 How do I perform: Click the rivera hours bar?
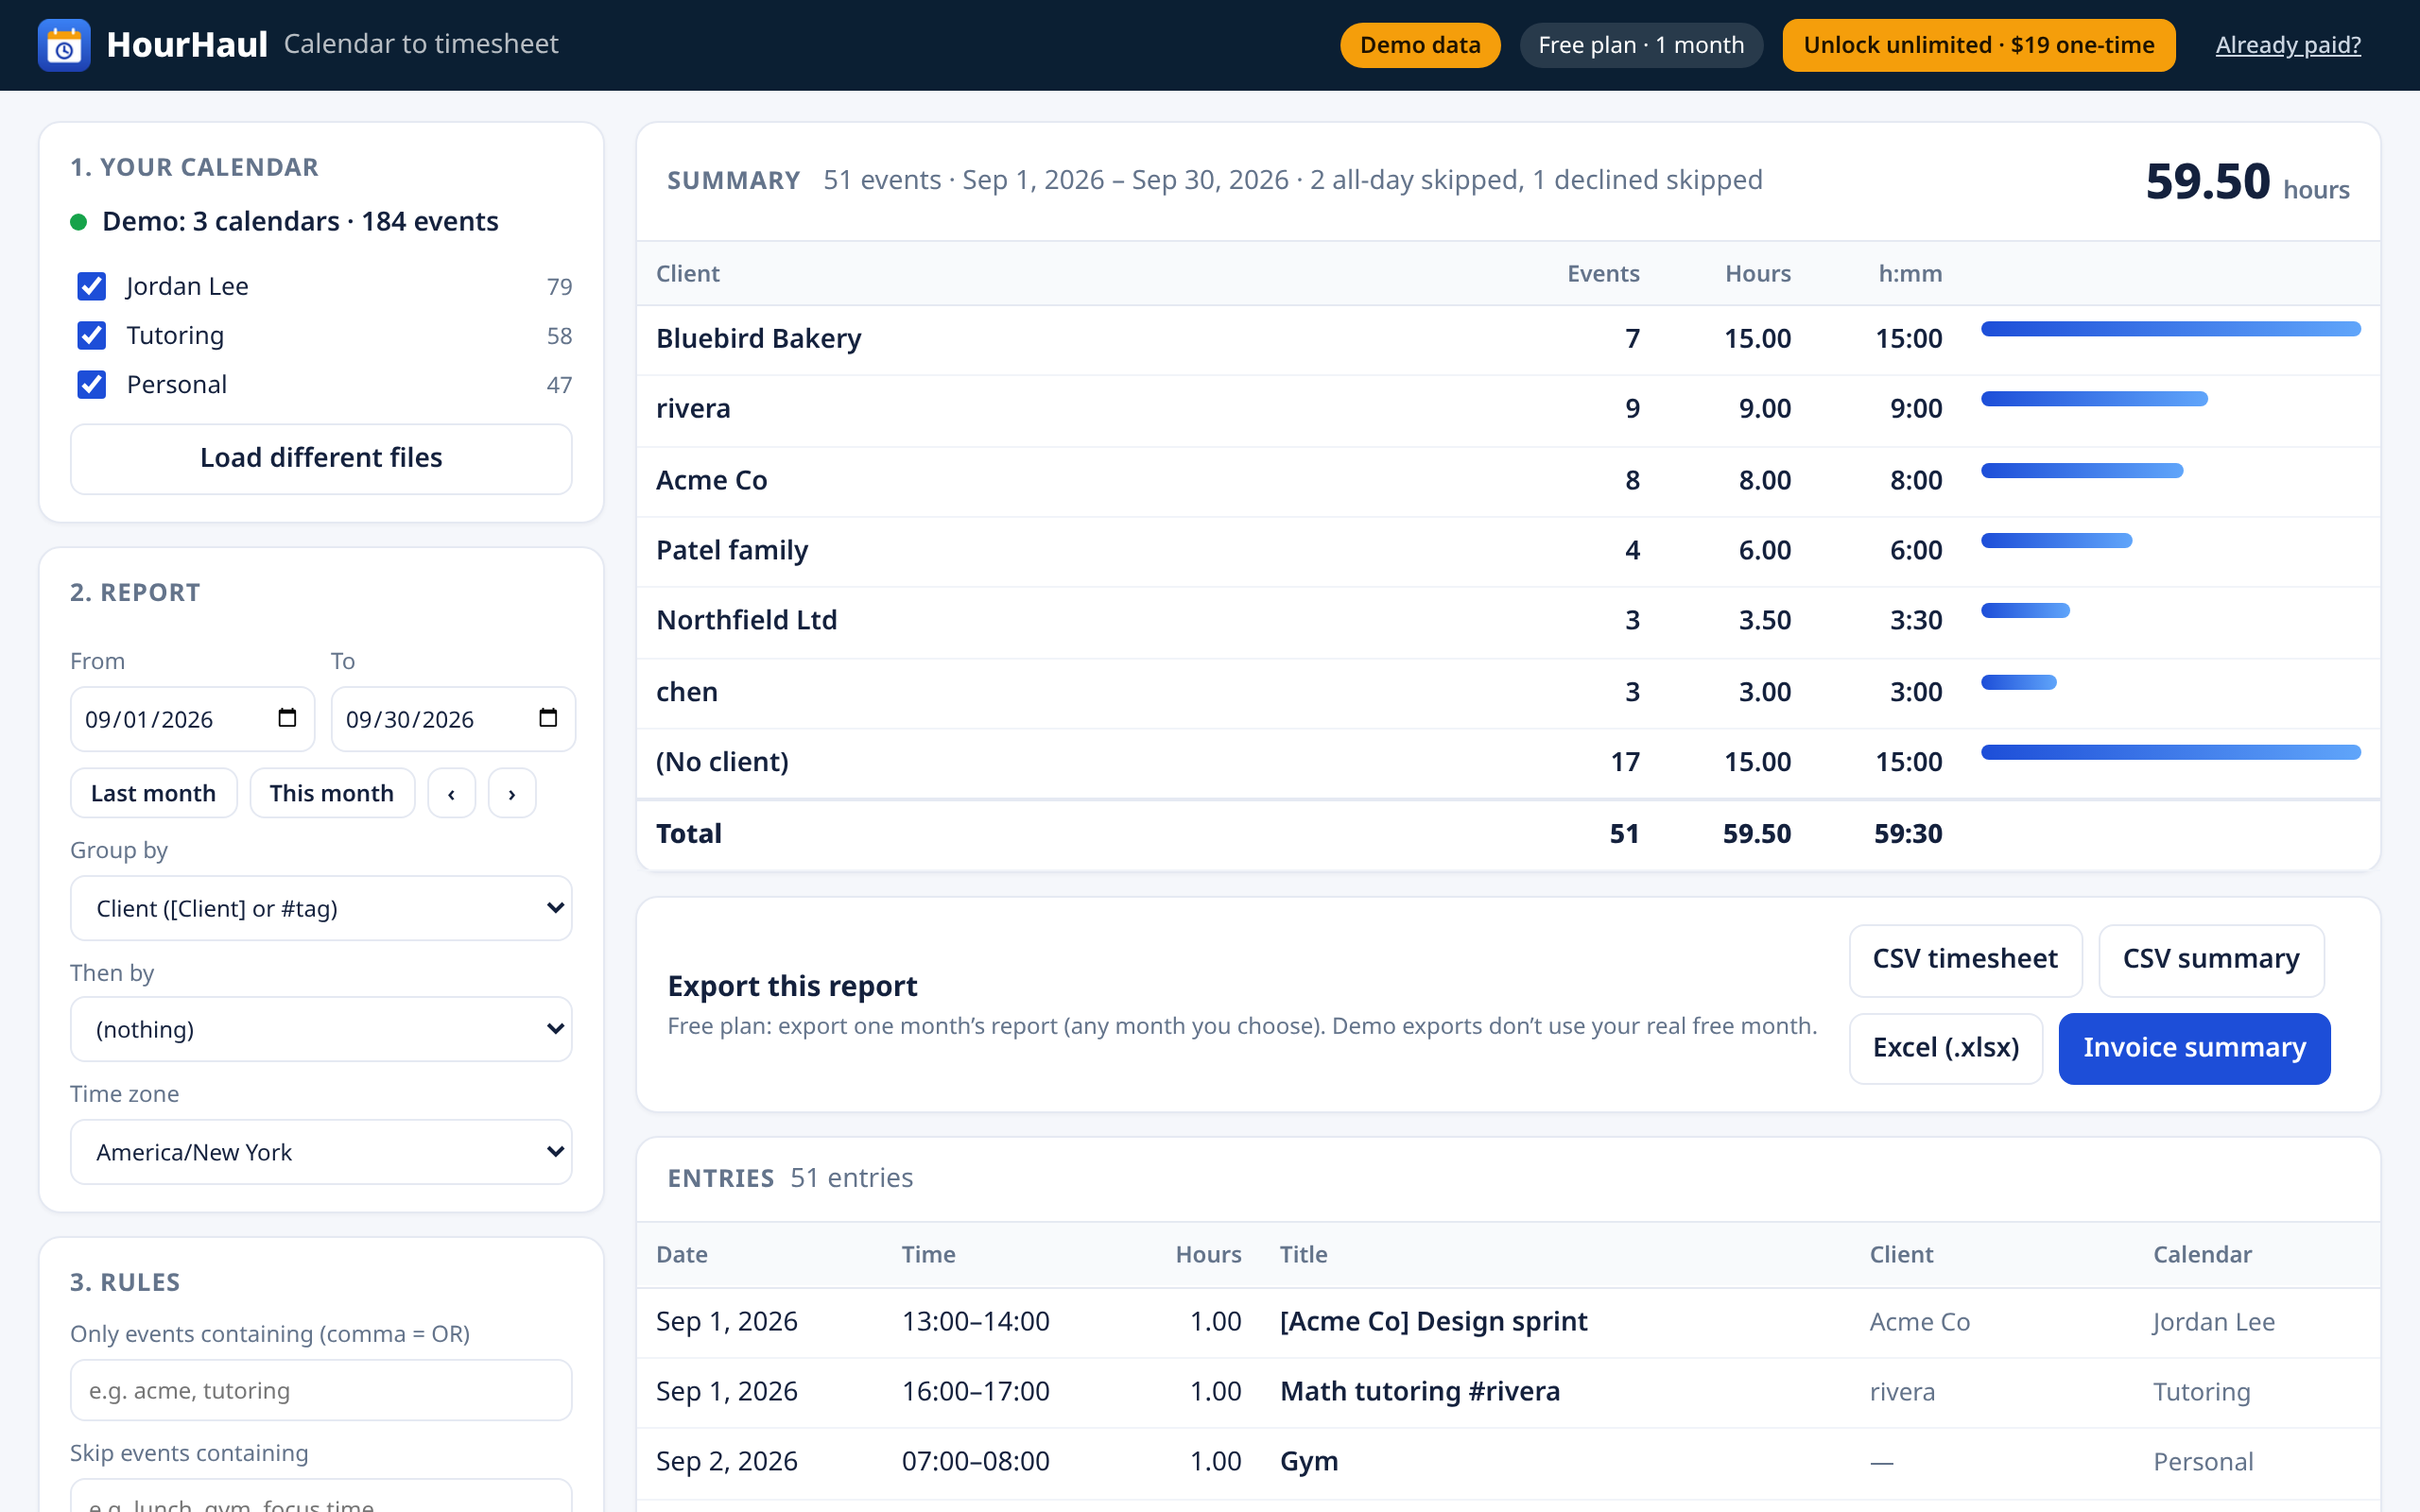2094,399
